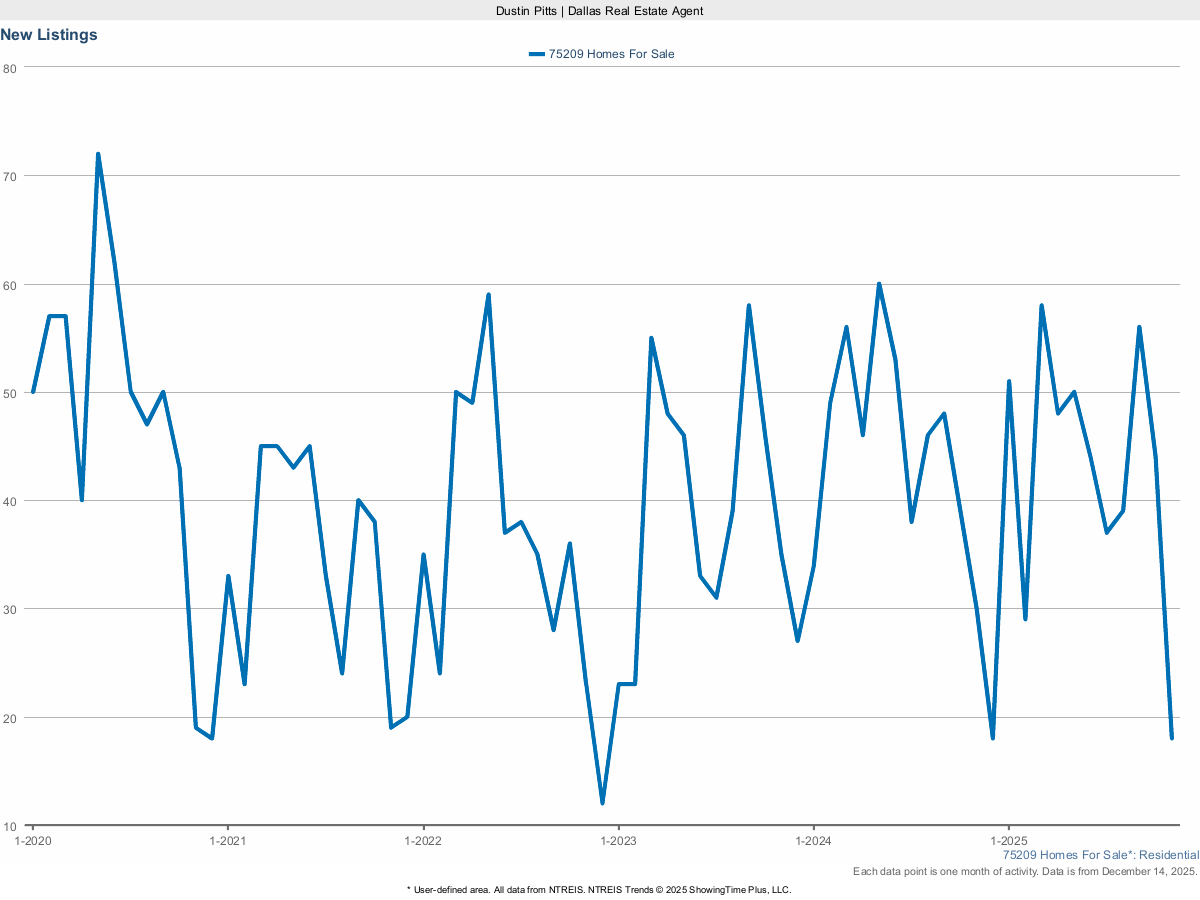Select the 1-2022 x-axis label
This screenshot has width=1200, height=900.
(423, 841)
